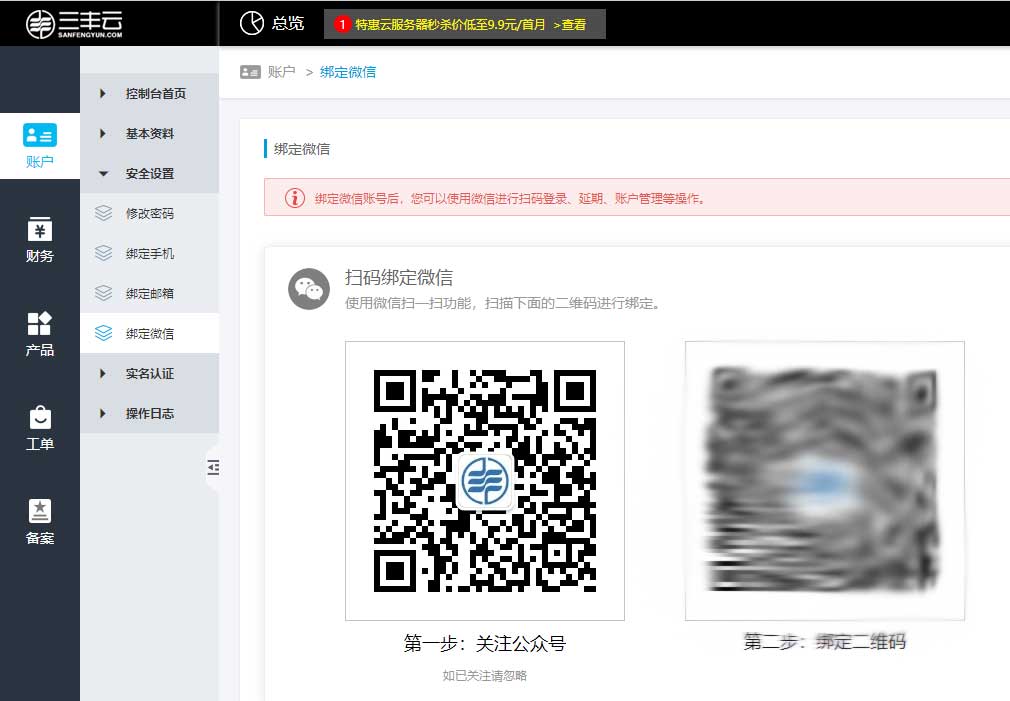The width and height of the screenshot is (1010, 701).
Task: Click the pink notice text about 绑定微信账号
Action: pos(511,198)
